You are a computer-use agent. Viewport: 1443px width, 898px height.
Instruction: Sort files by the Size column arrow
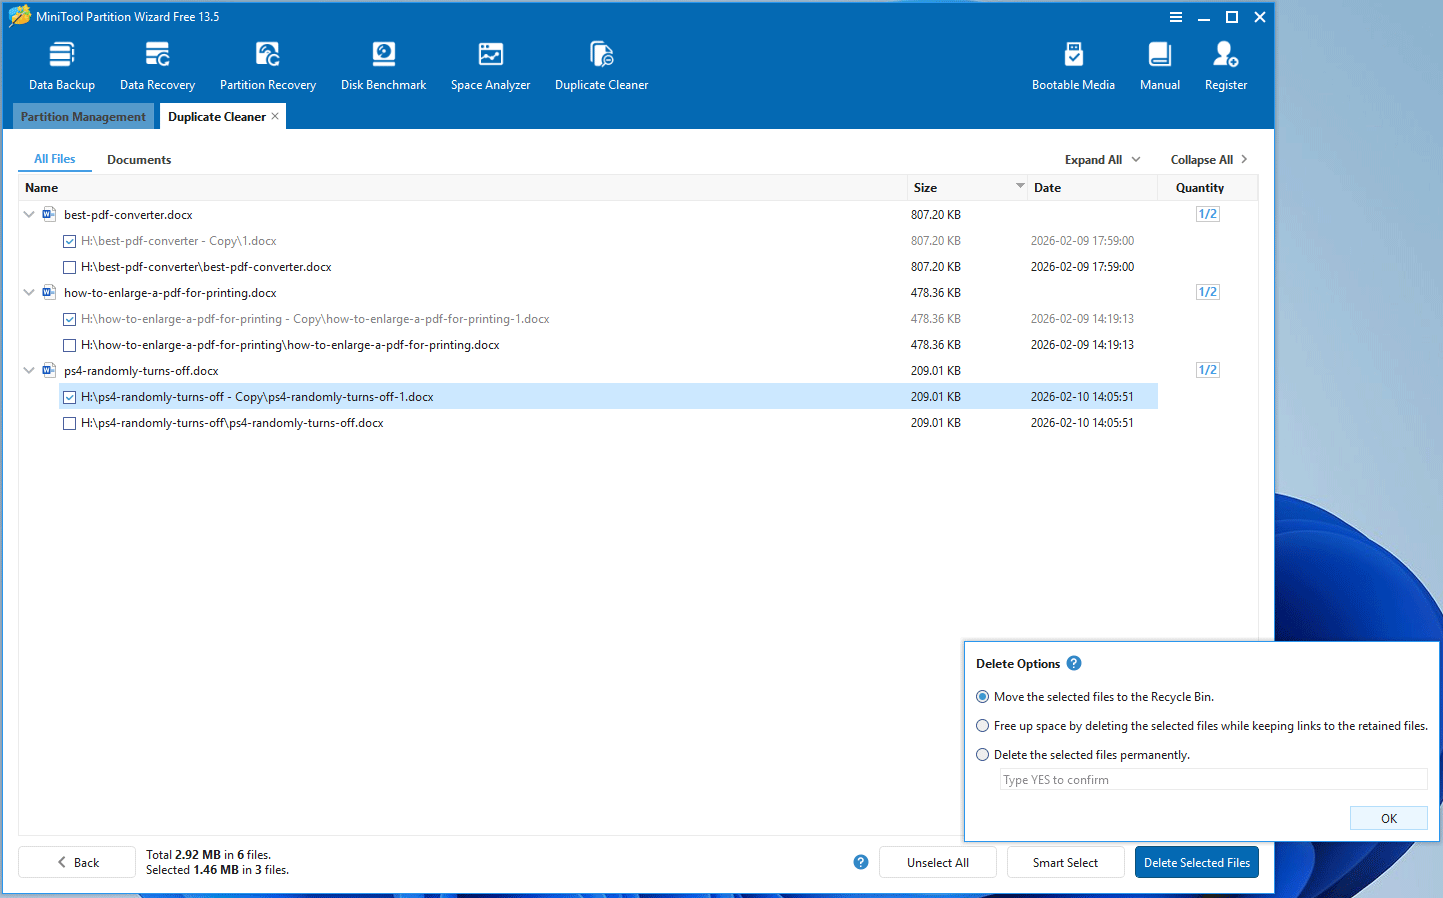(x=1019, y=187)
